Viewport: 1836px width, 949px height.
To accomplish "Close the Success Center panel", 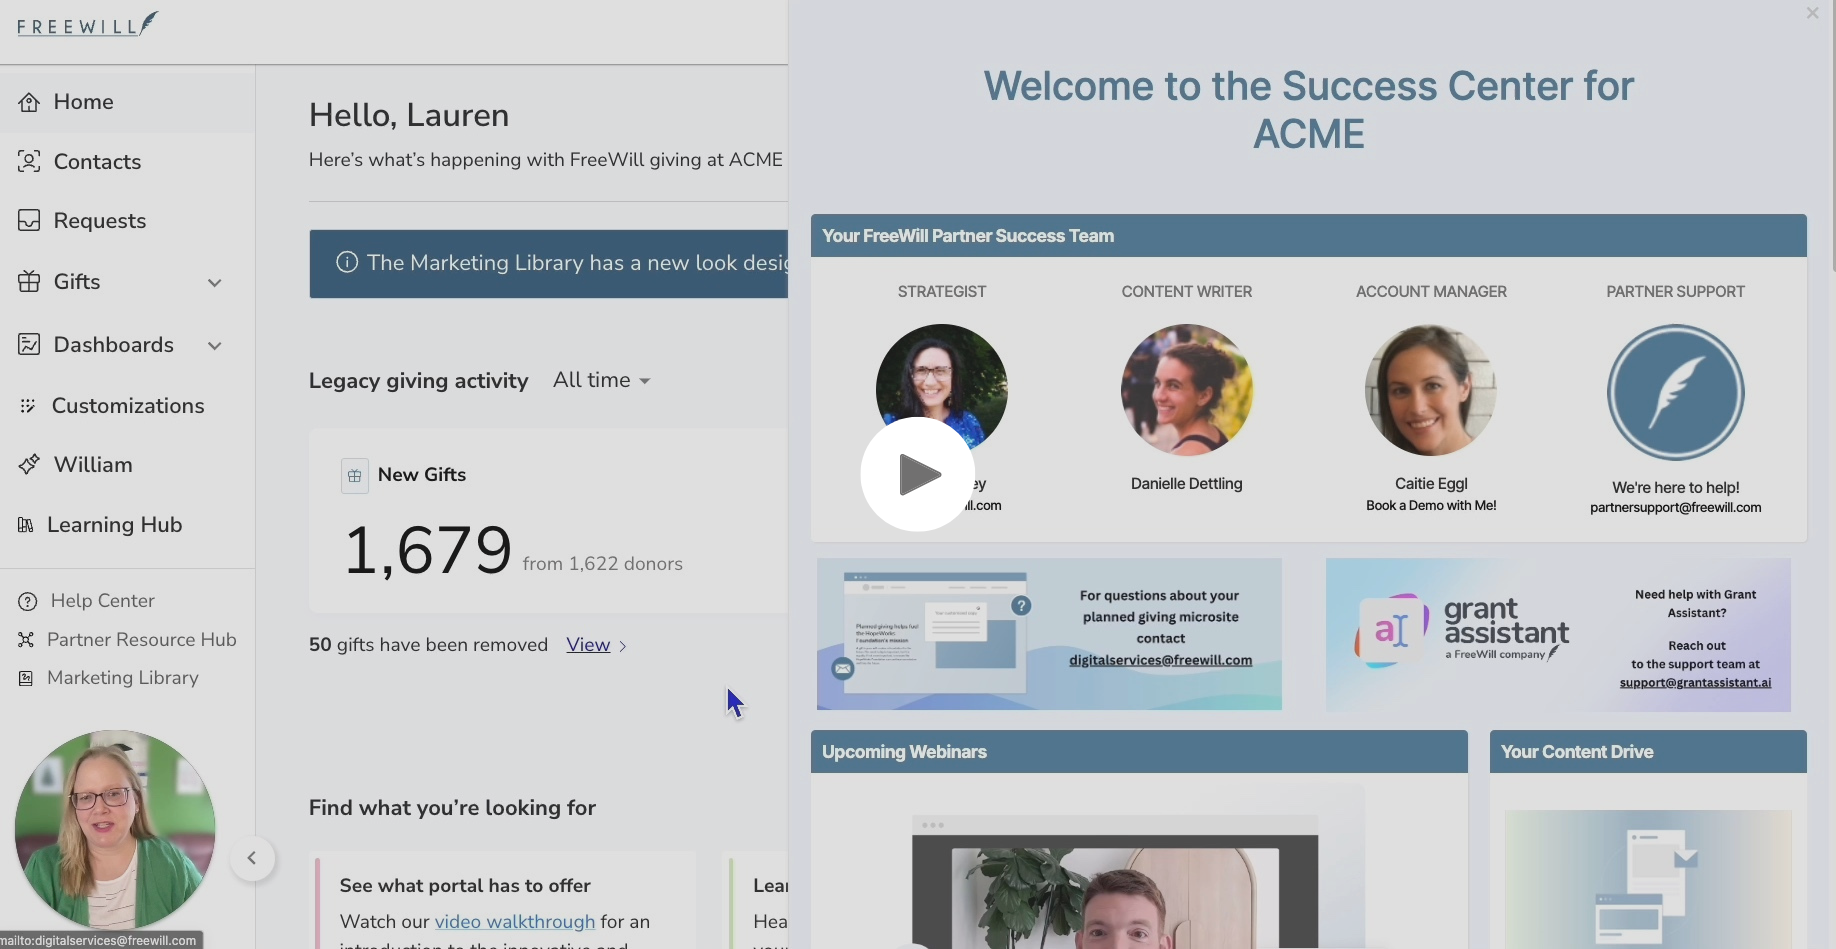I will point(1812,13).
